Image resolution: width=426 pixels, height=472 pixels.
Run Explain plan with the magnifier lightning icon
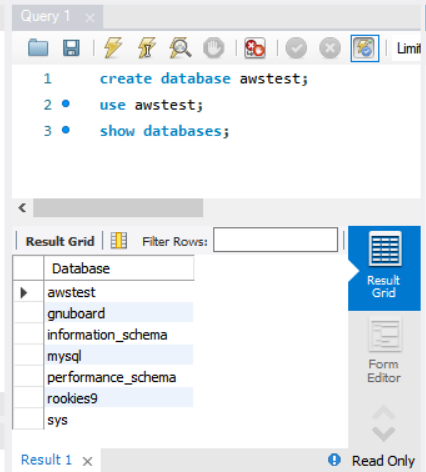point(180,48)
